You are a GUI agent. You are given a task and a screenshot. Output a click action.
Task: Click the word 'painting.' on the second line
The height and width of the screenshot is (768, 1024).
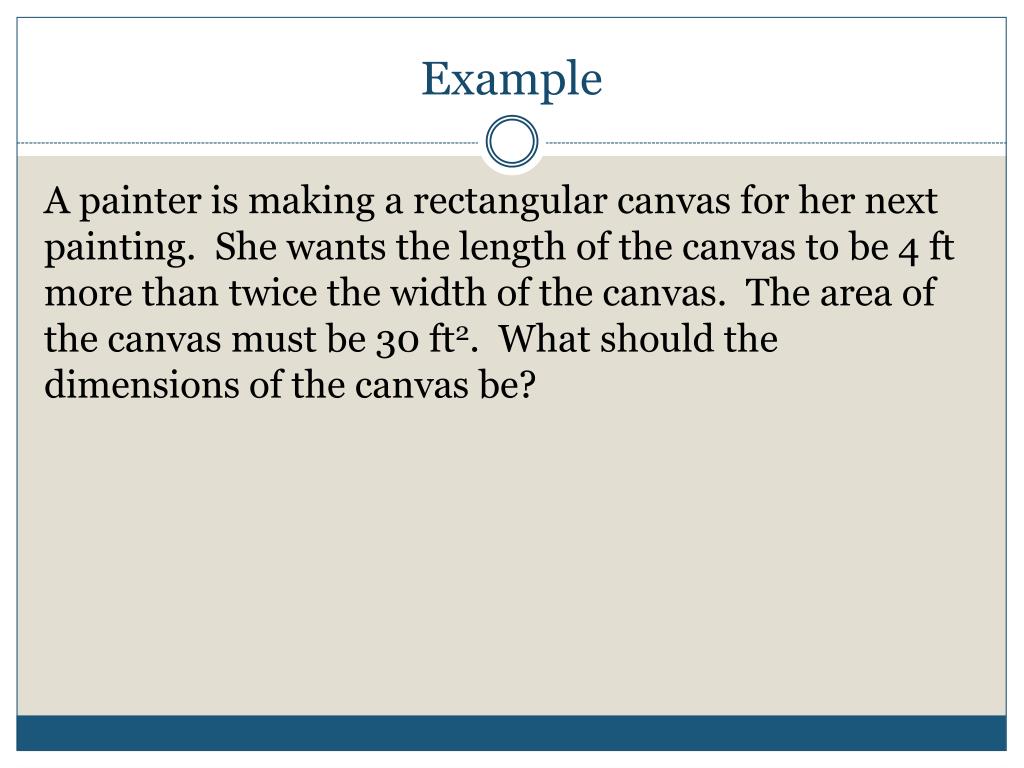(120, 248)
